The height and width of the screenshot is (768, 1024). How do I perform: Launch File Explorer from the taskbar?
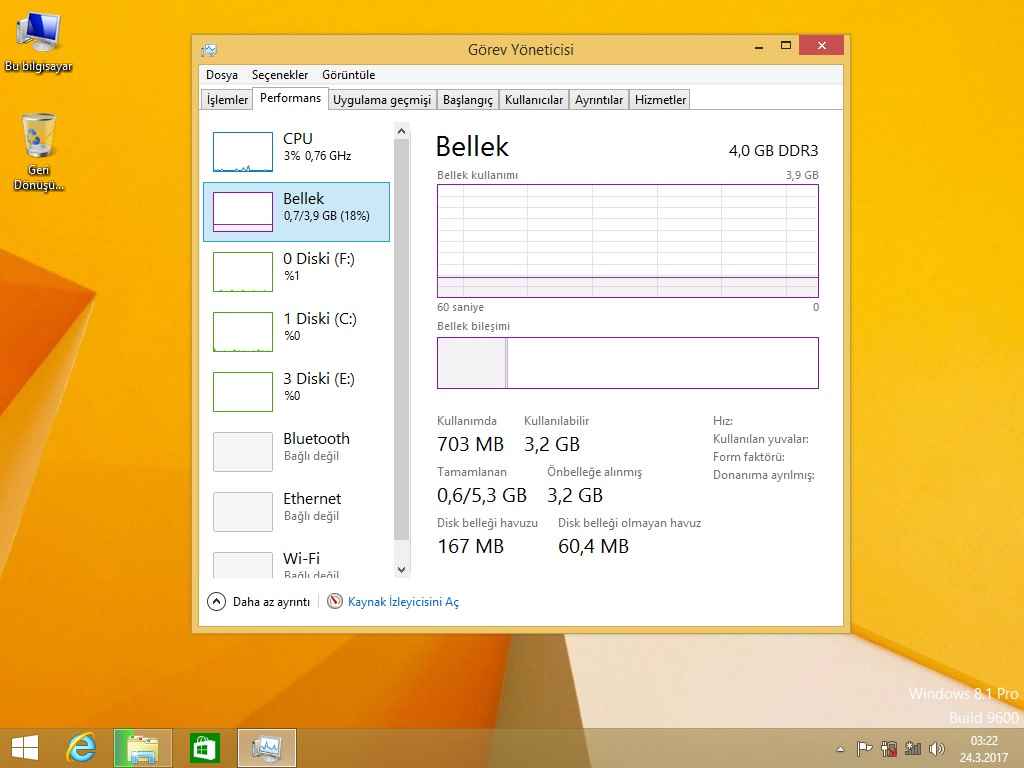[143, 747]
